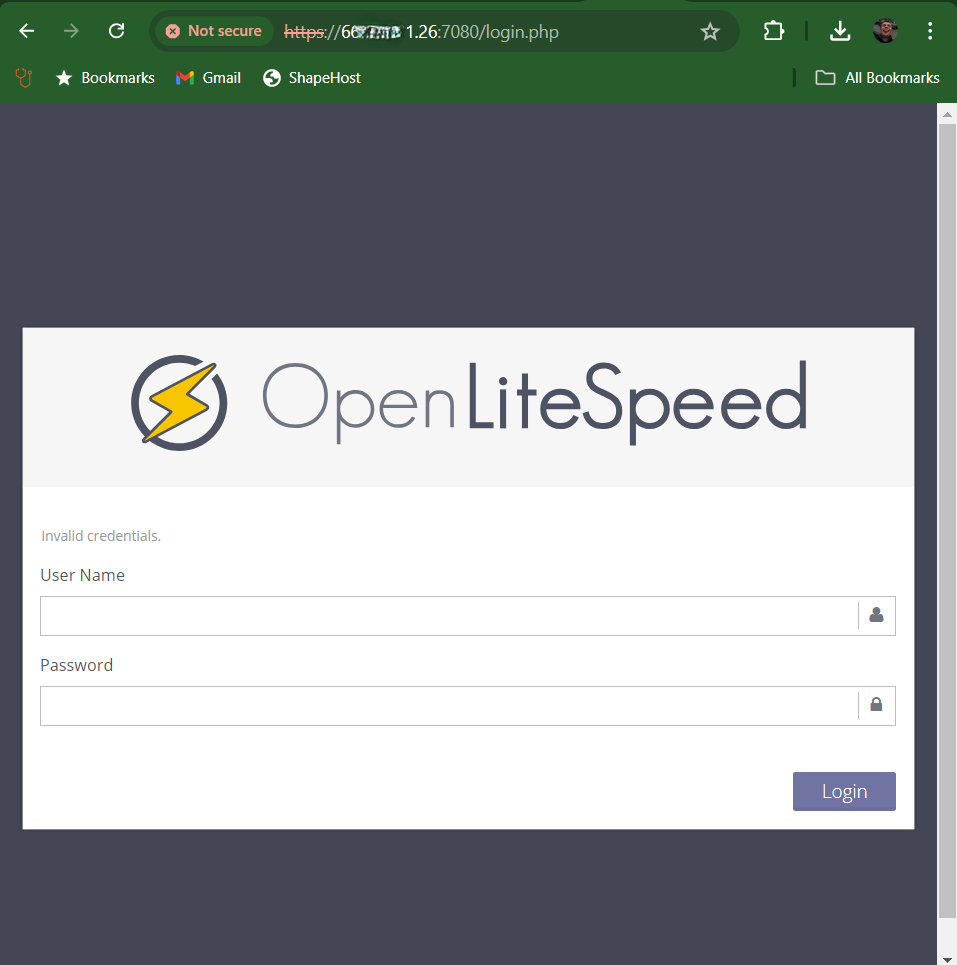Click the user icon in User Name field
Screen dimensions: 957x965
coord(876,615)
